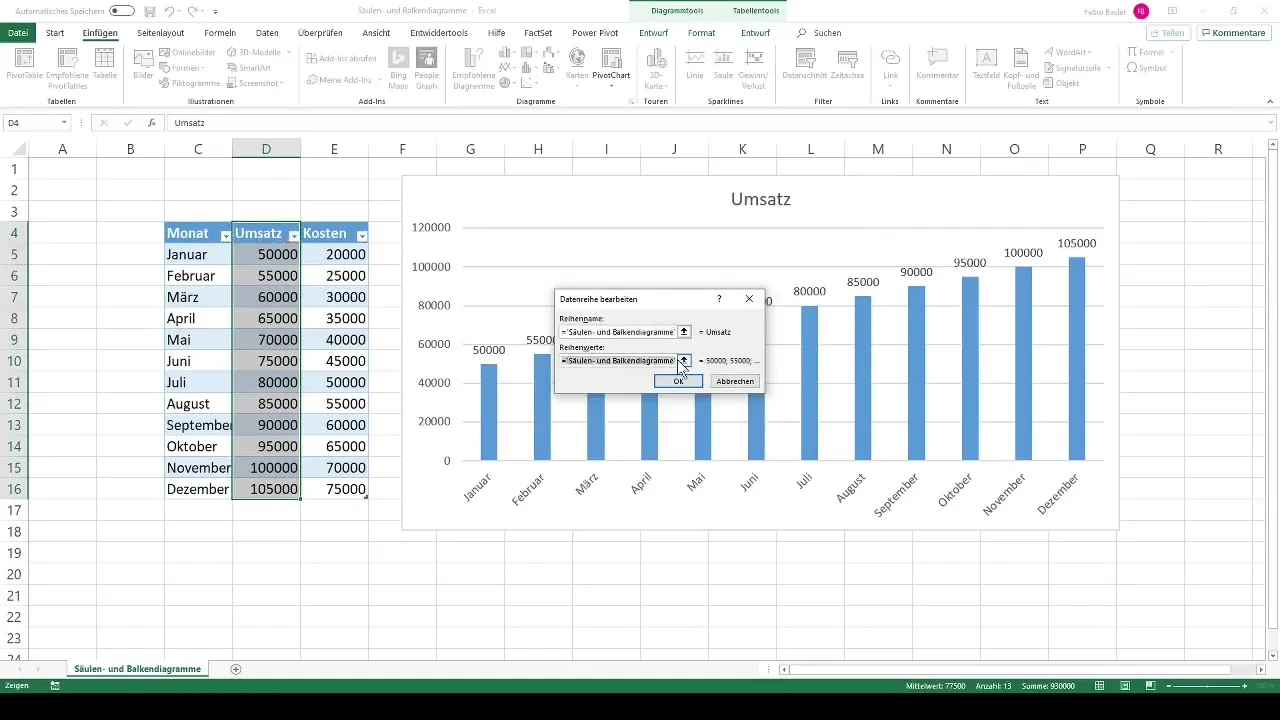
Task: Collapse Reihenname range selector in dialog
Action: (x=684, y=331)
